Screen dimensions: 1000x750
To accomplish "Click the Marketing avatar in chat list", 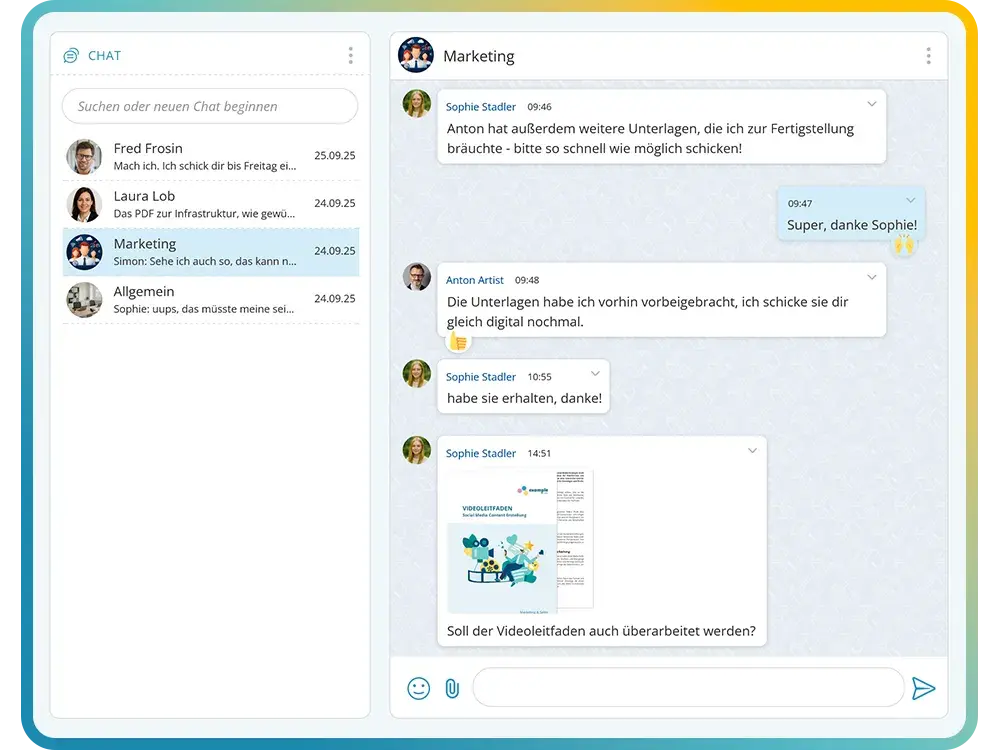I will 84,253.
